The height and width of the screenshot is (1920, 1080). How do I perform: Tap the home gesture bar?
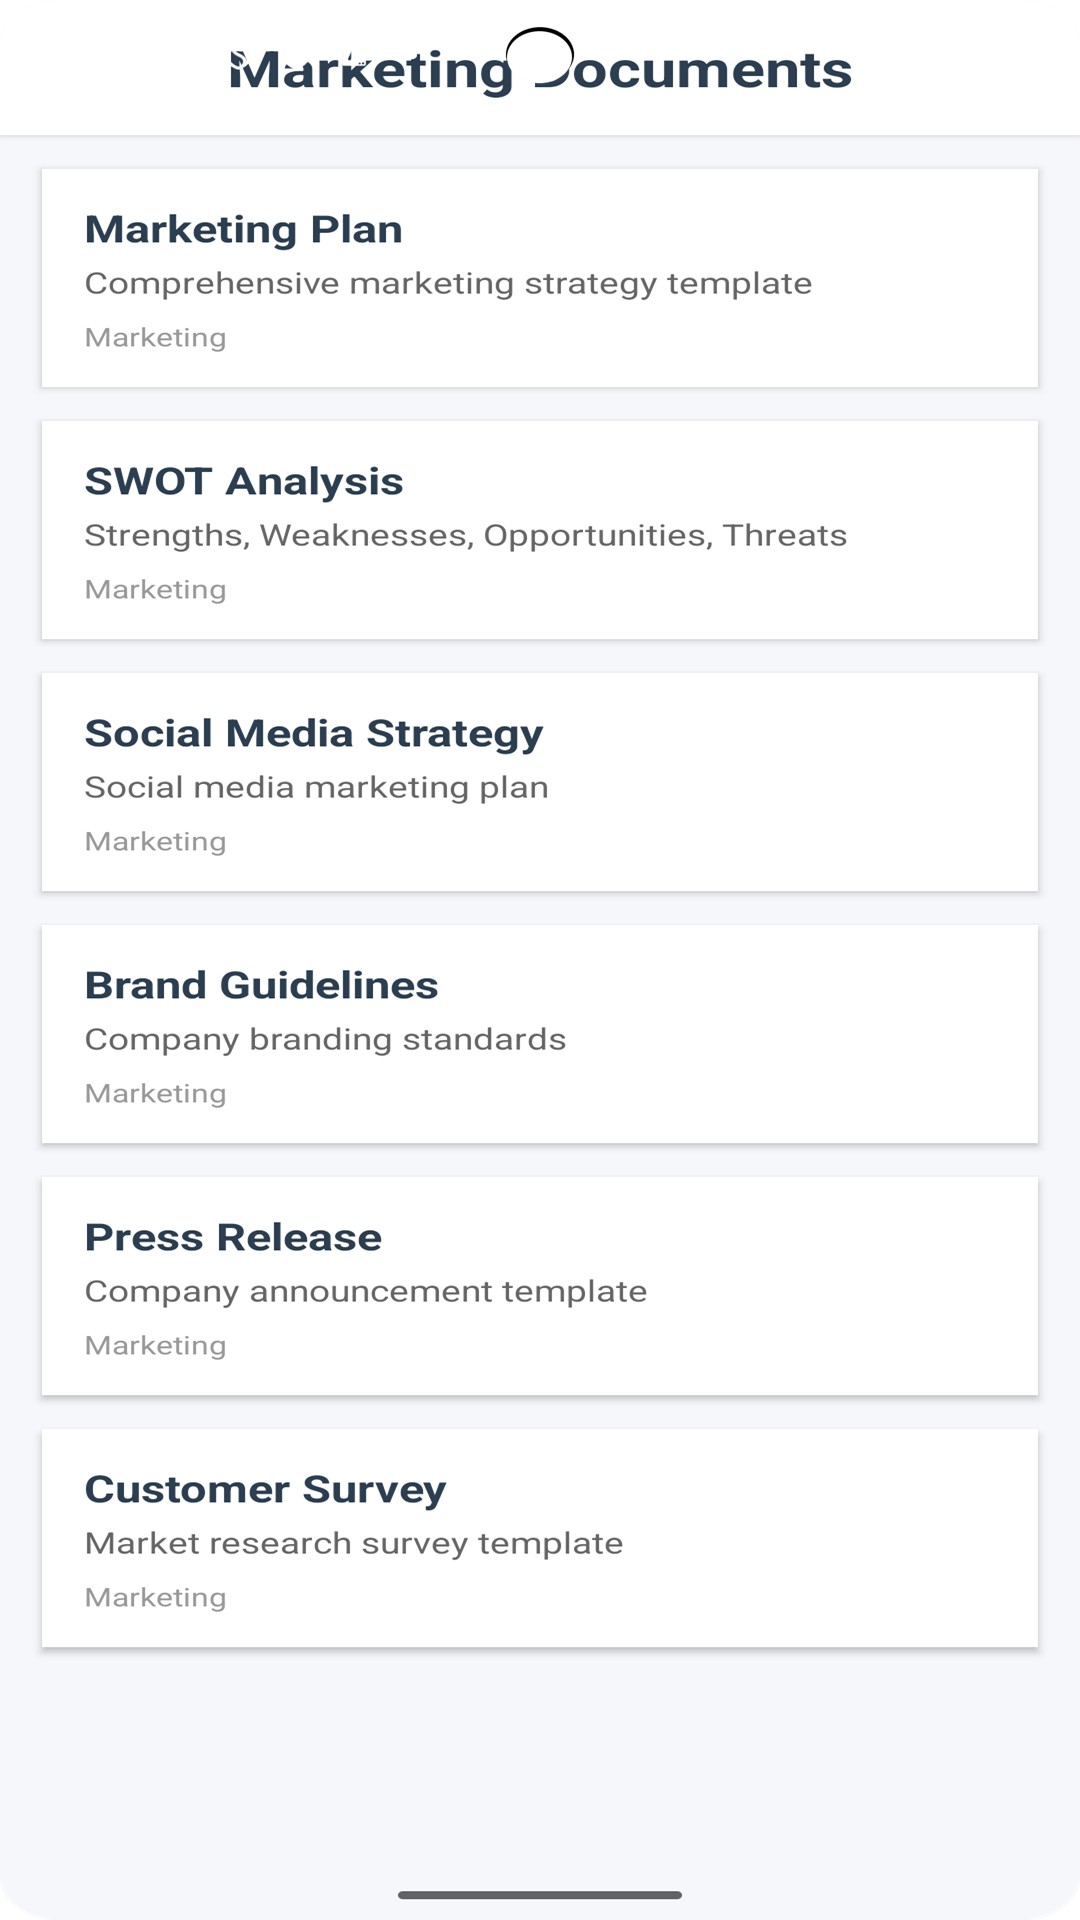(540, 1895)
